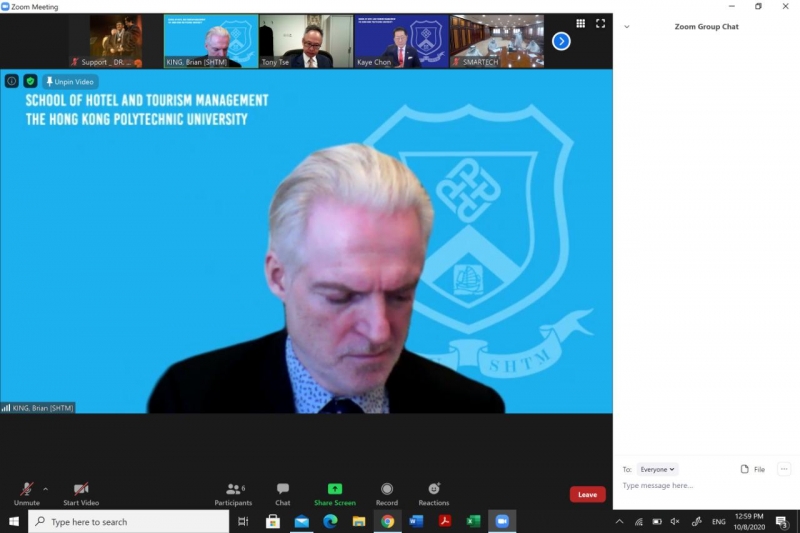Start Video from the toolbar
Viewport: 800px width, 533px height.
coord(81,494)
